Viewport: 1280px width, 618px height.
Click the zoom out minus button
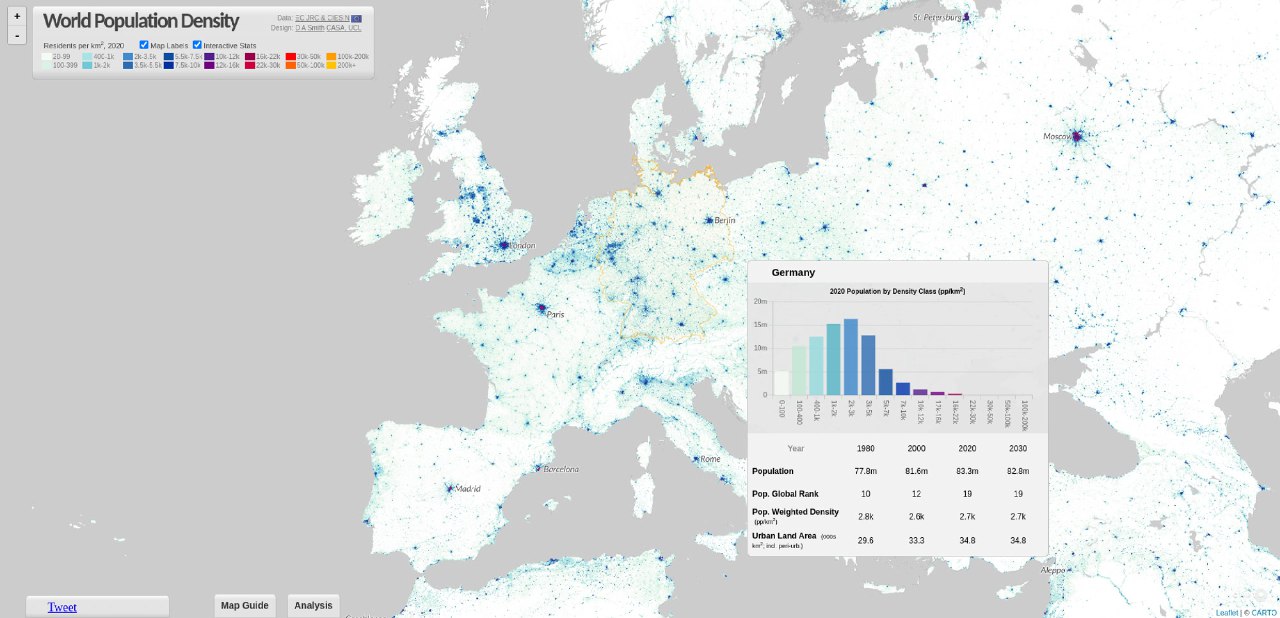(17, 36)
